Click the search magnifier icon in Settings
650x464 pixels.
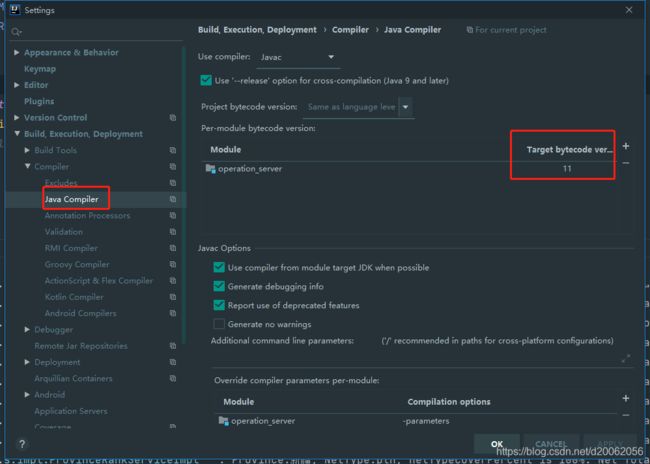16,32
